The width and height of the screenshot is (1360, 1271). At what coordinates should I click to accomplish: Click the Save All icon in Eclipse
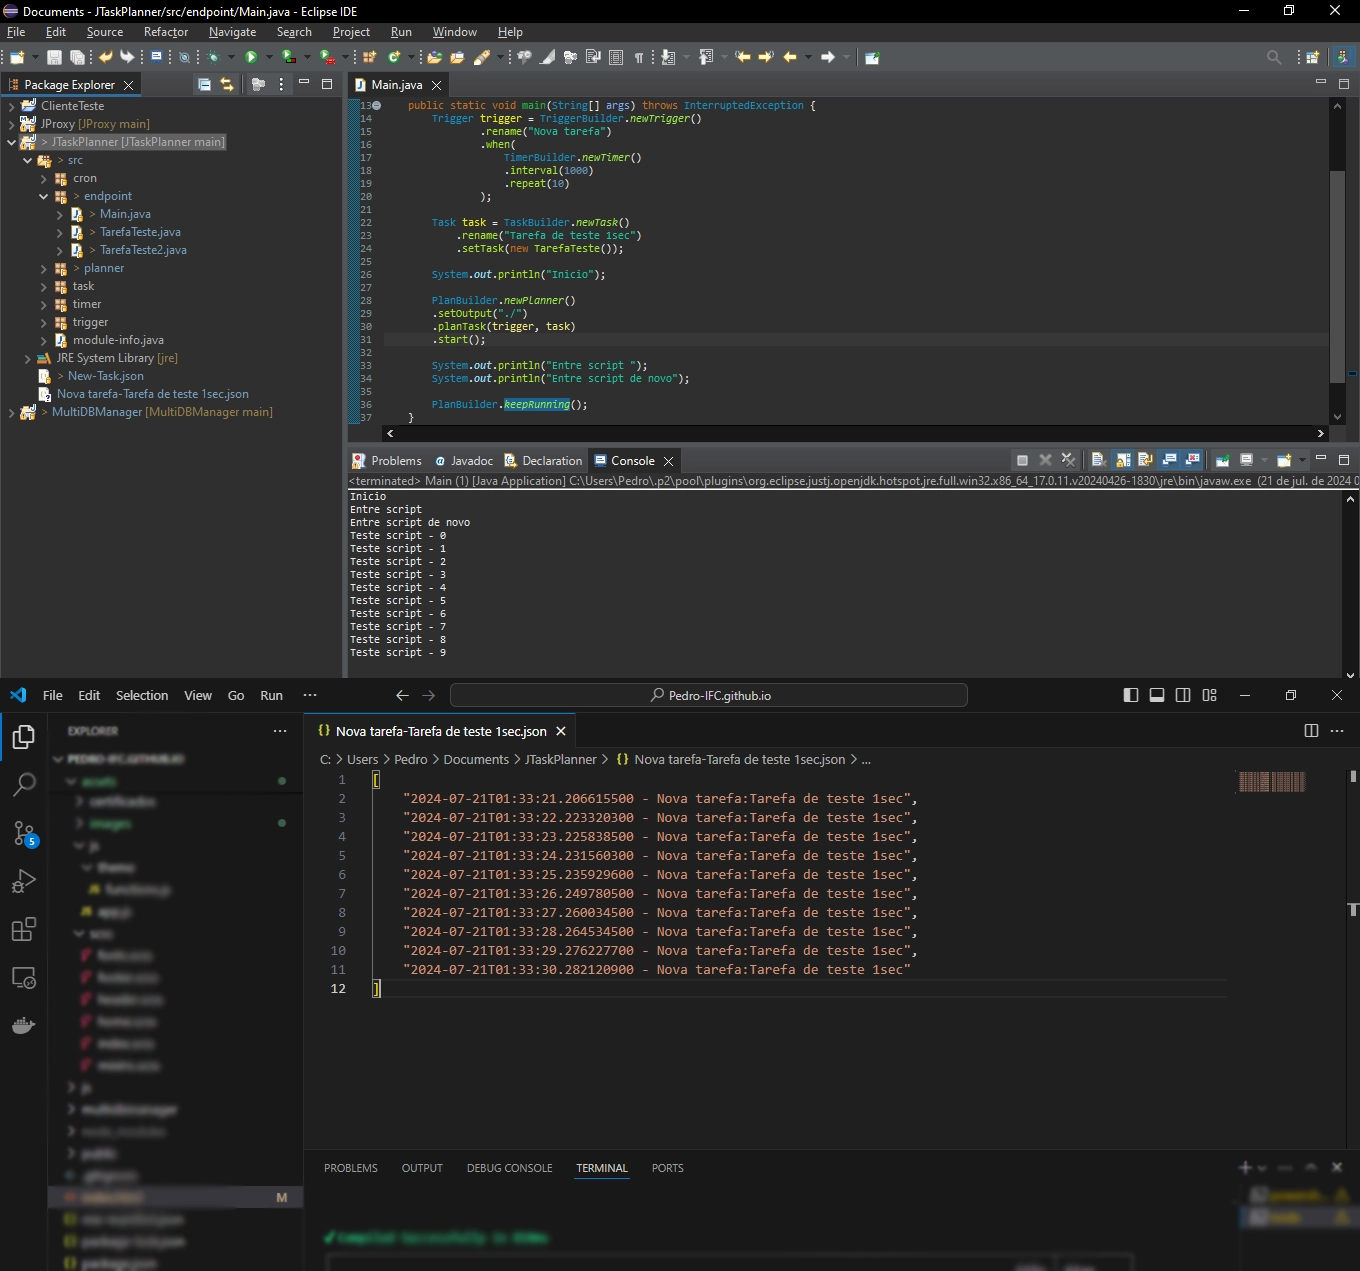click(x=78, y=57)
